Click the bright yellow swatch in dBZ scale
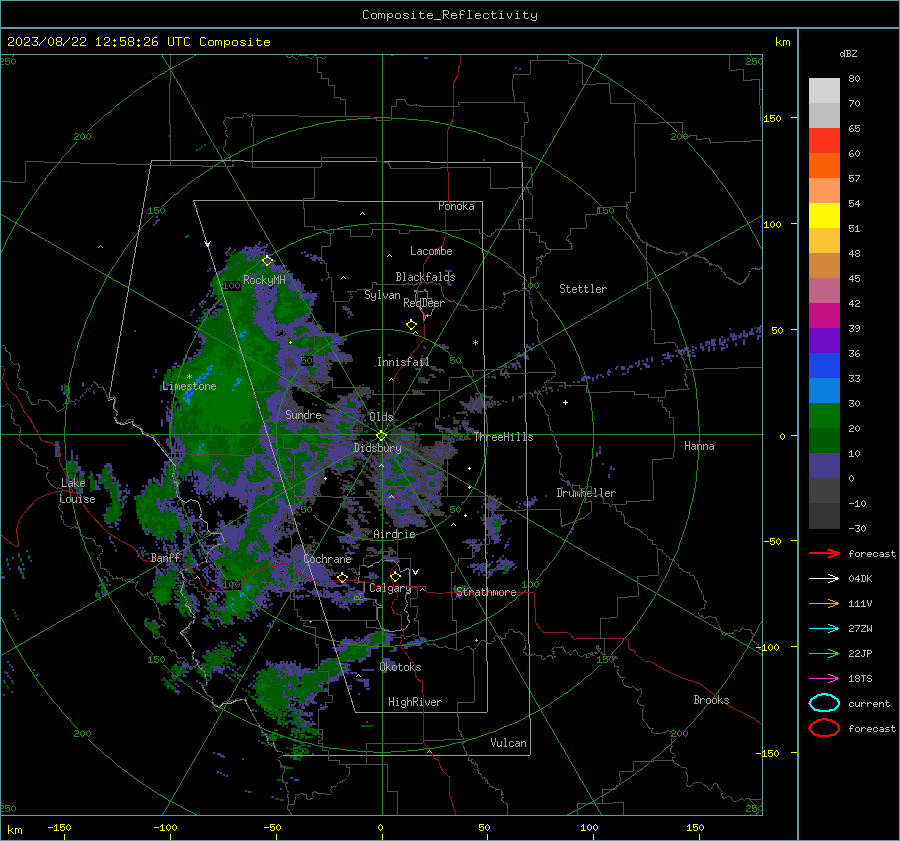900x841 pixels. (x=824, y=215)
